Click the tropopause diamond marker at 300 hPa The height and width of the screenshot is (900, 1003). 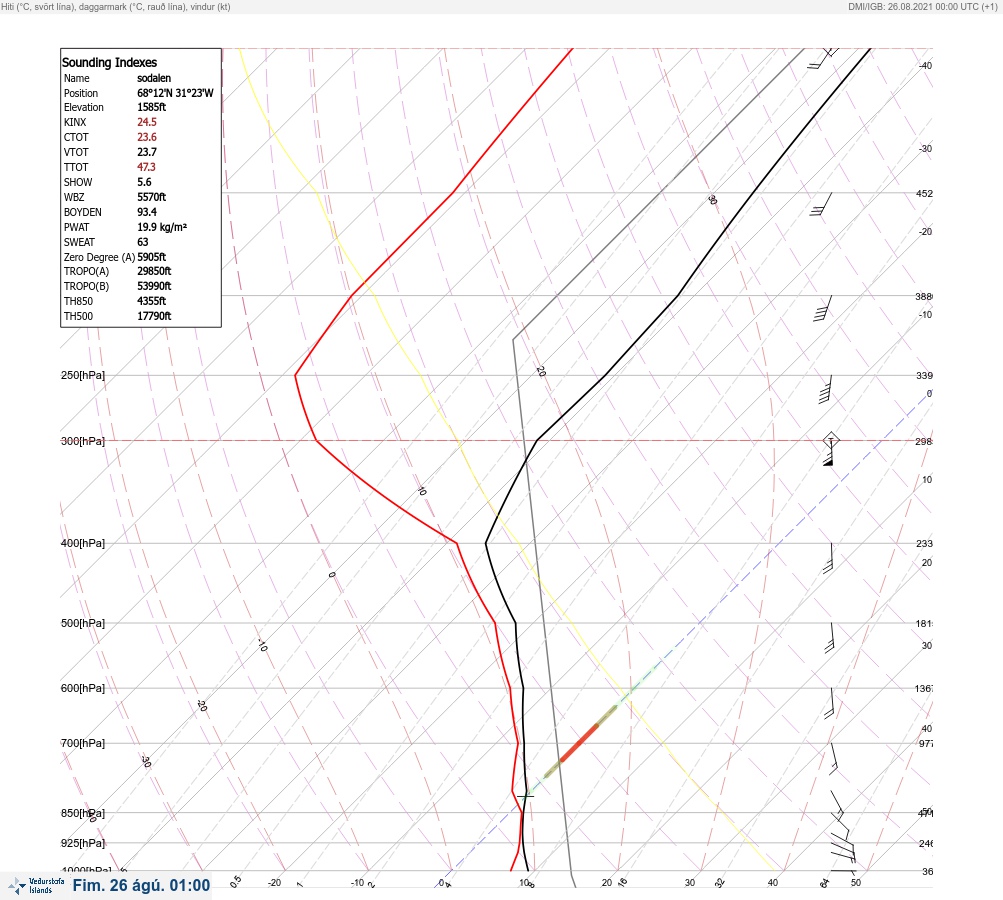click(x=830, y=440)
